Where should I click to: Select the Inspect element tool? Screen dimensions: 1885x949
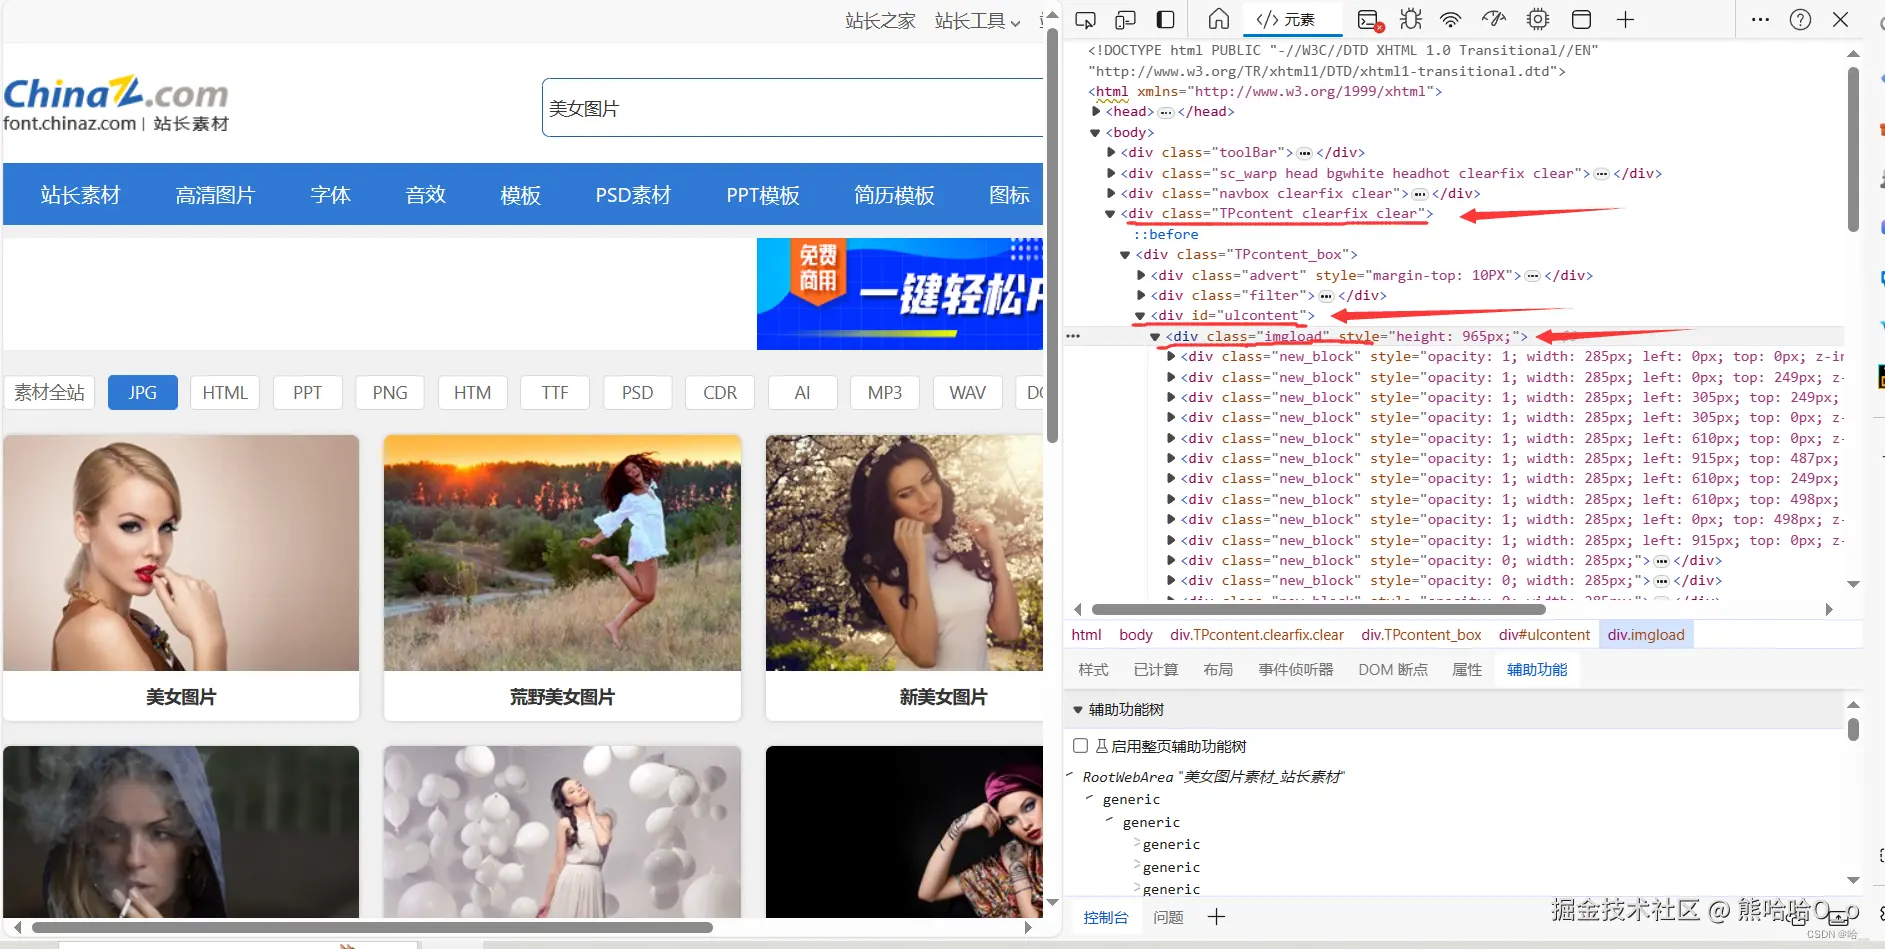(x=1087, y=19)
